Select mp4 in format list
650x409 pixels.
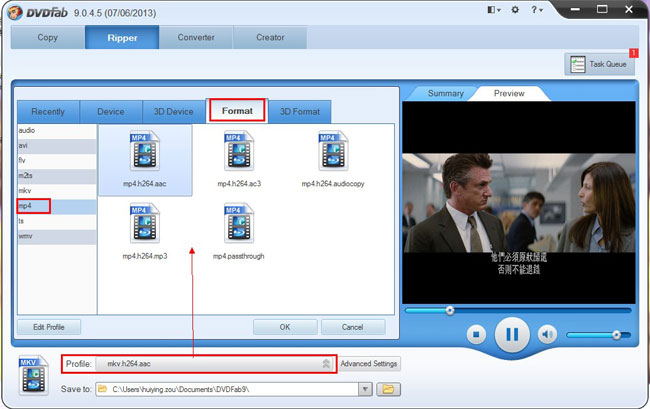pyautogui.click(x=57, y=206)
